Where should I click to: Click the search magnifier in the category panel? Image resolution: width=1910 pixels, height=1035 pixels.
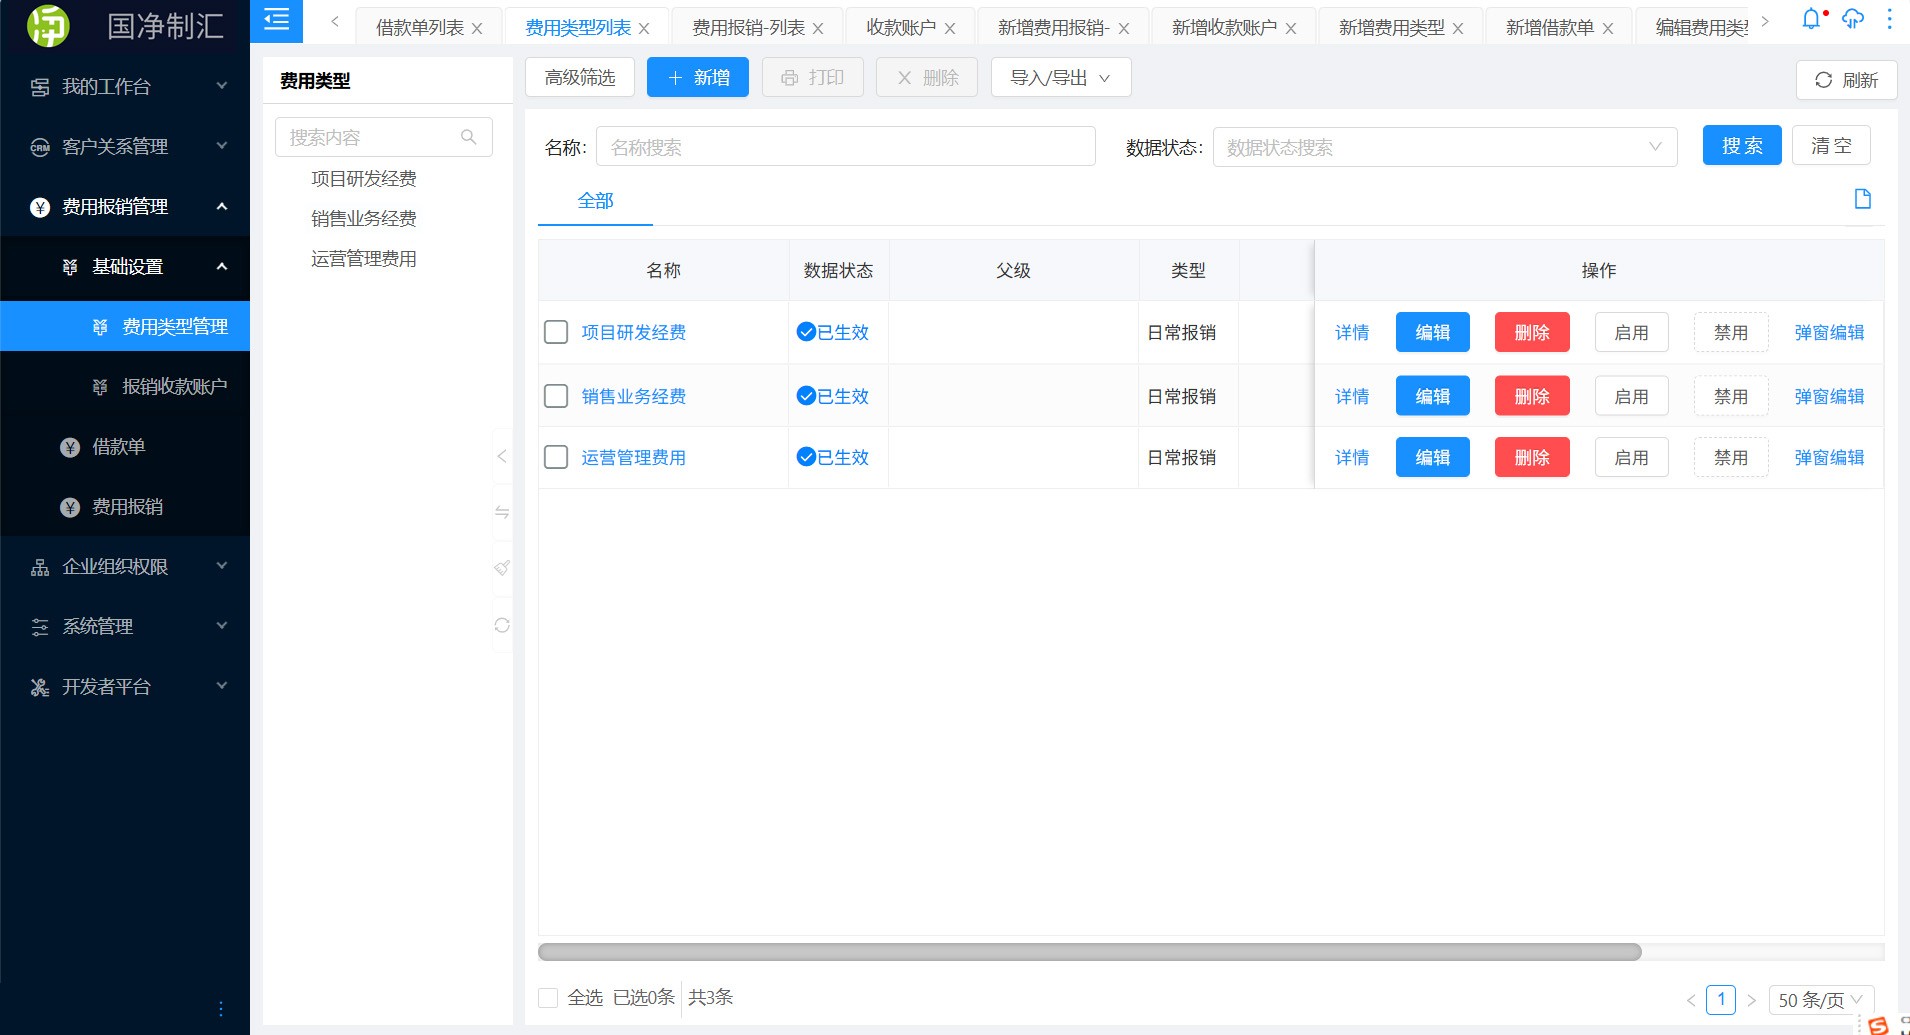coord(468,137)
